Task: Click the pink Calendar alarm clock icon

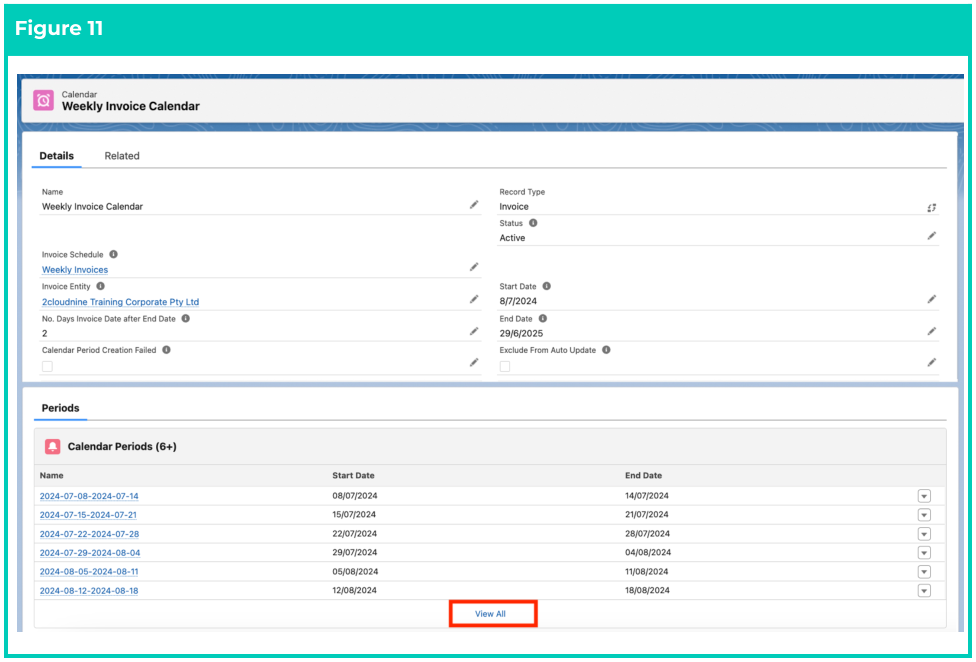Action: (44, 100)
